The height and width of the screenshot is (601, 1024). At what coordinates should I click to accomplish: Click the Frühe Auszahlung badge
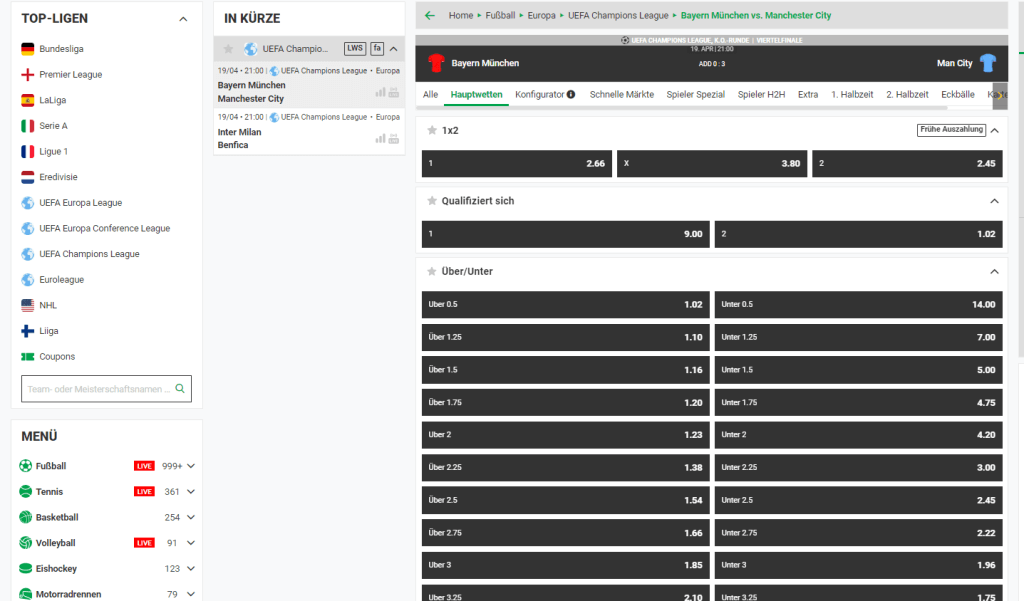[x=952, y=130]
